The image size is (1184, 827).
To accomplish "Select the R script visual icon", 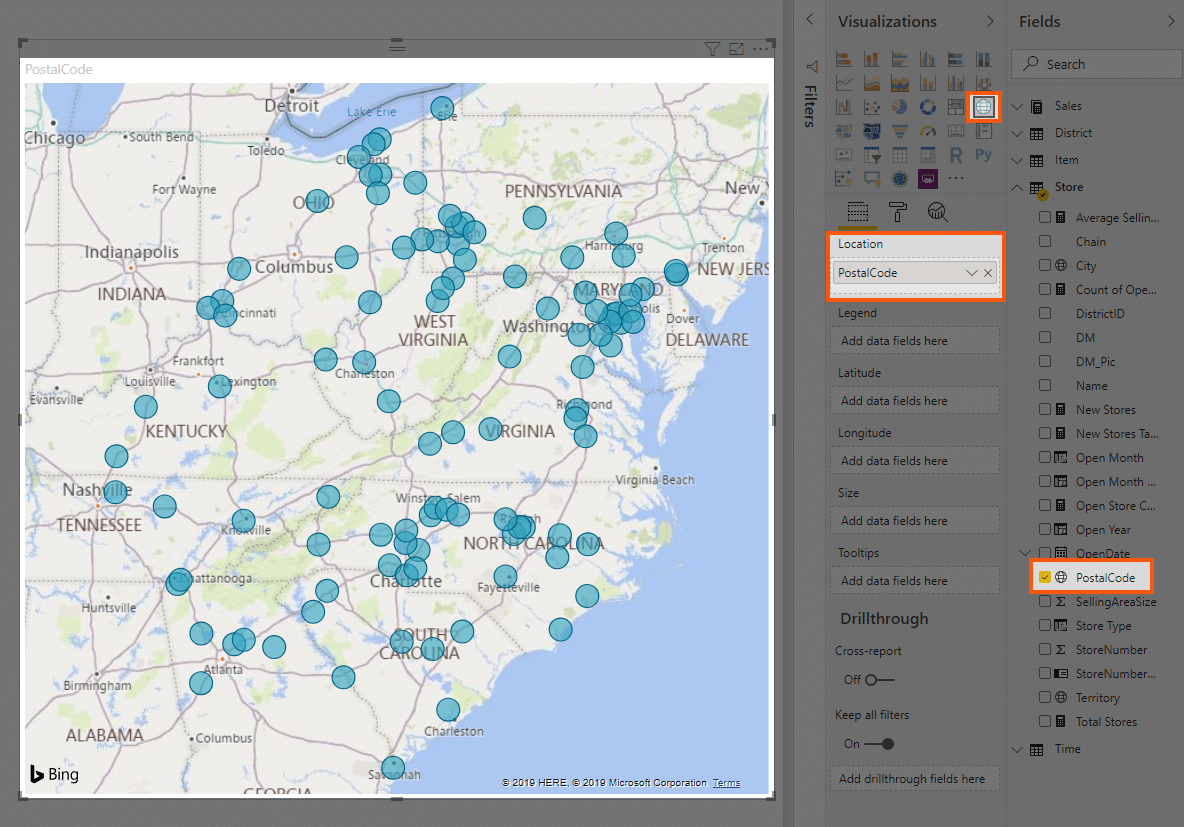I will pos(956,154).
